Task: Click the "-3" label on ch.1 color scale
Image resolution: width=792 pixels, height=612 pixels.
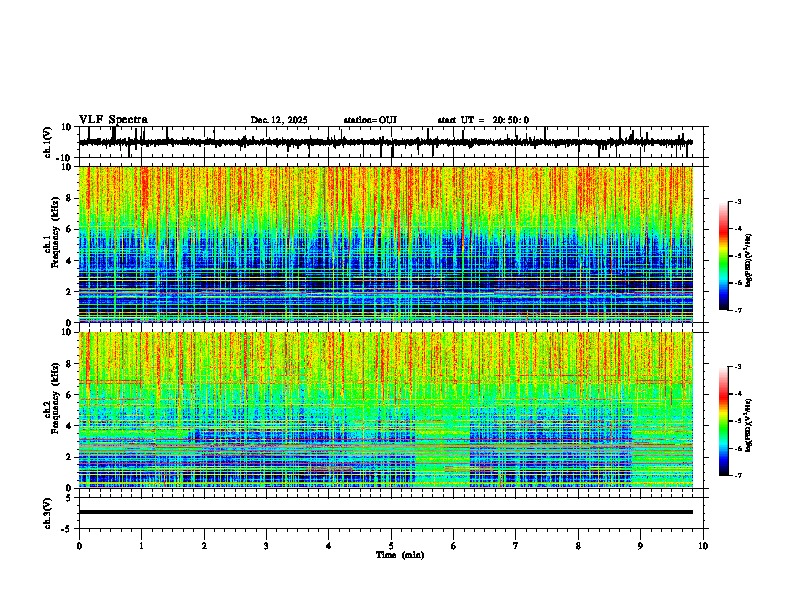Action: coord(738,201)
